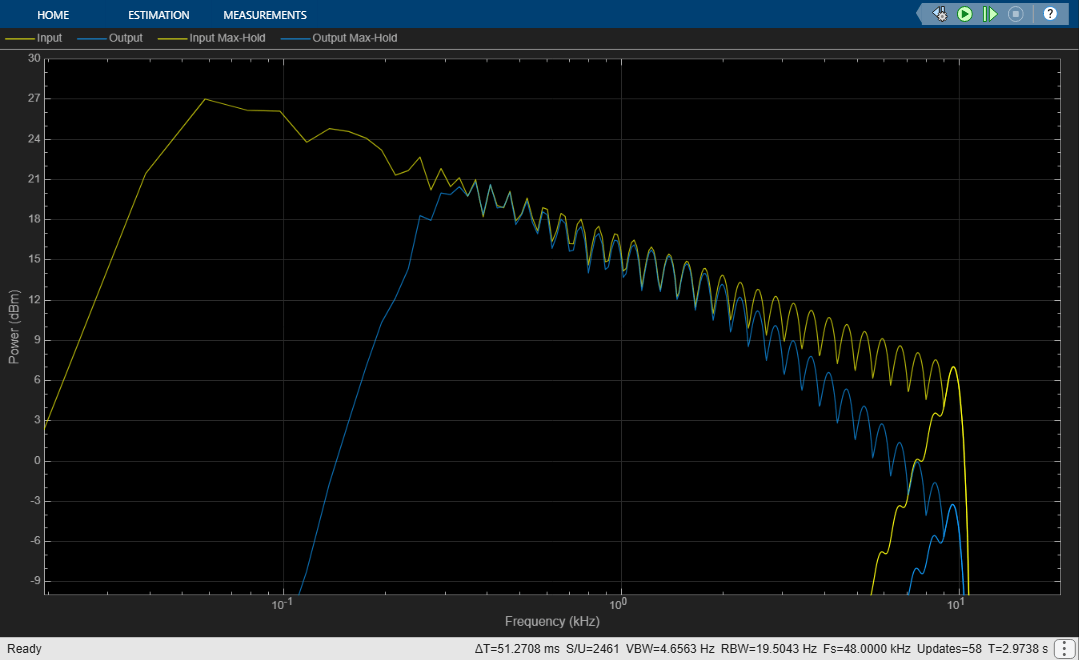This screenshot has height=660, width=1079.
Task: Click the greyed-out Stop button
Action: (1016, 14)
